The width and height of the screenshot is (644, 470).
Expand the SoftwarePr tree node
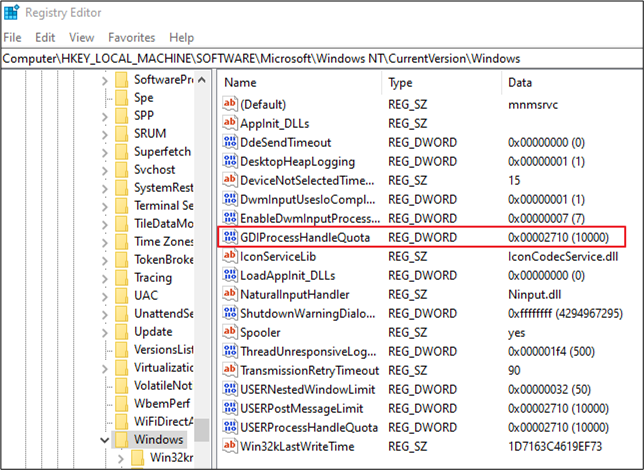click(x=105, y=81)
